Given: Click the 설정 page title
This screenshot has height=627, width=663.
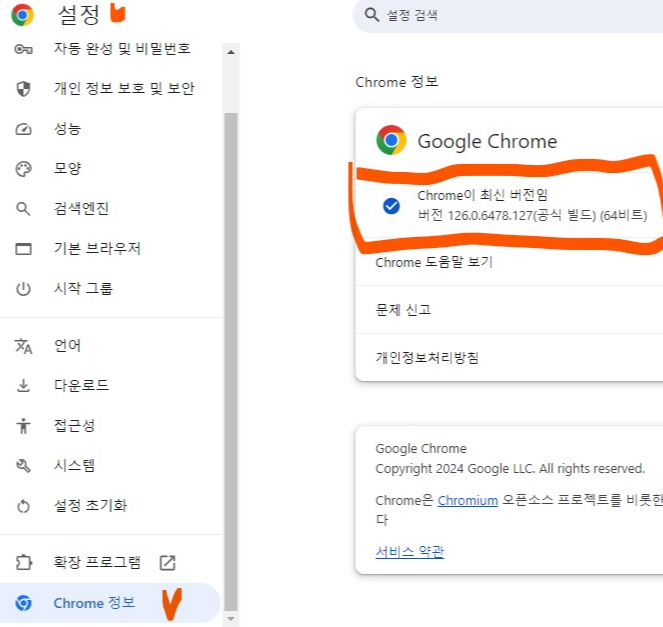Looking at the screenshot, I should pyautogui.click(x=79, y=15).
